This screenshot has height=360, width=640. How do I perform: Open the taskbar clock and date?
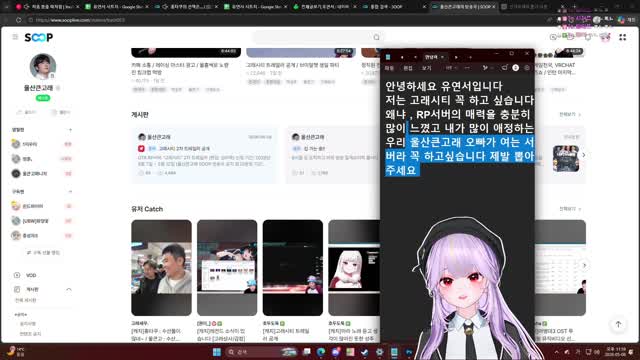click(616, 352)
